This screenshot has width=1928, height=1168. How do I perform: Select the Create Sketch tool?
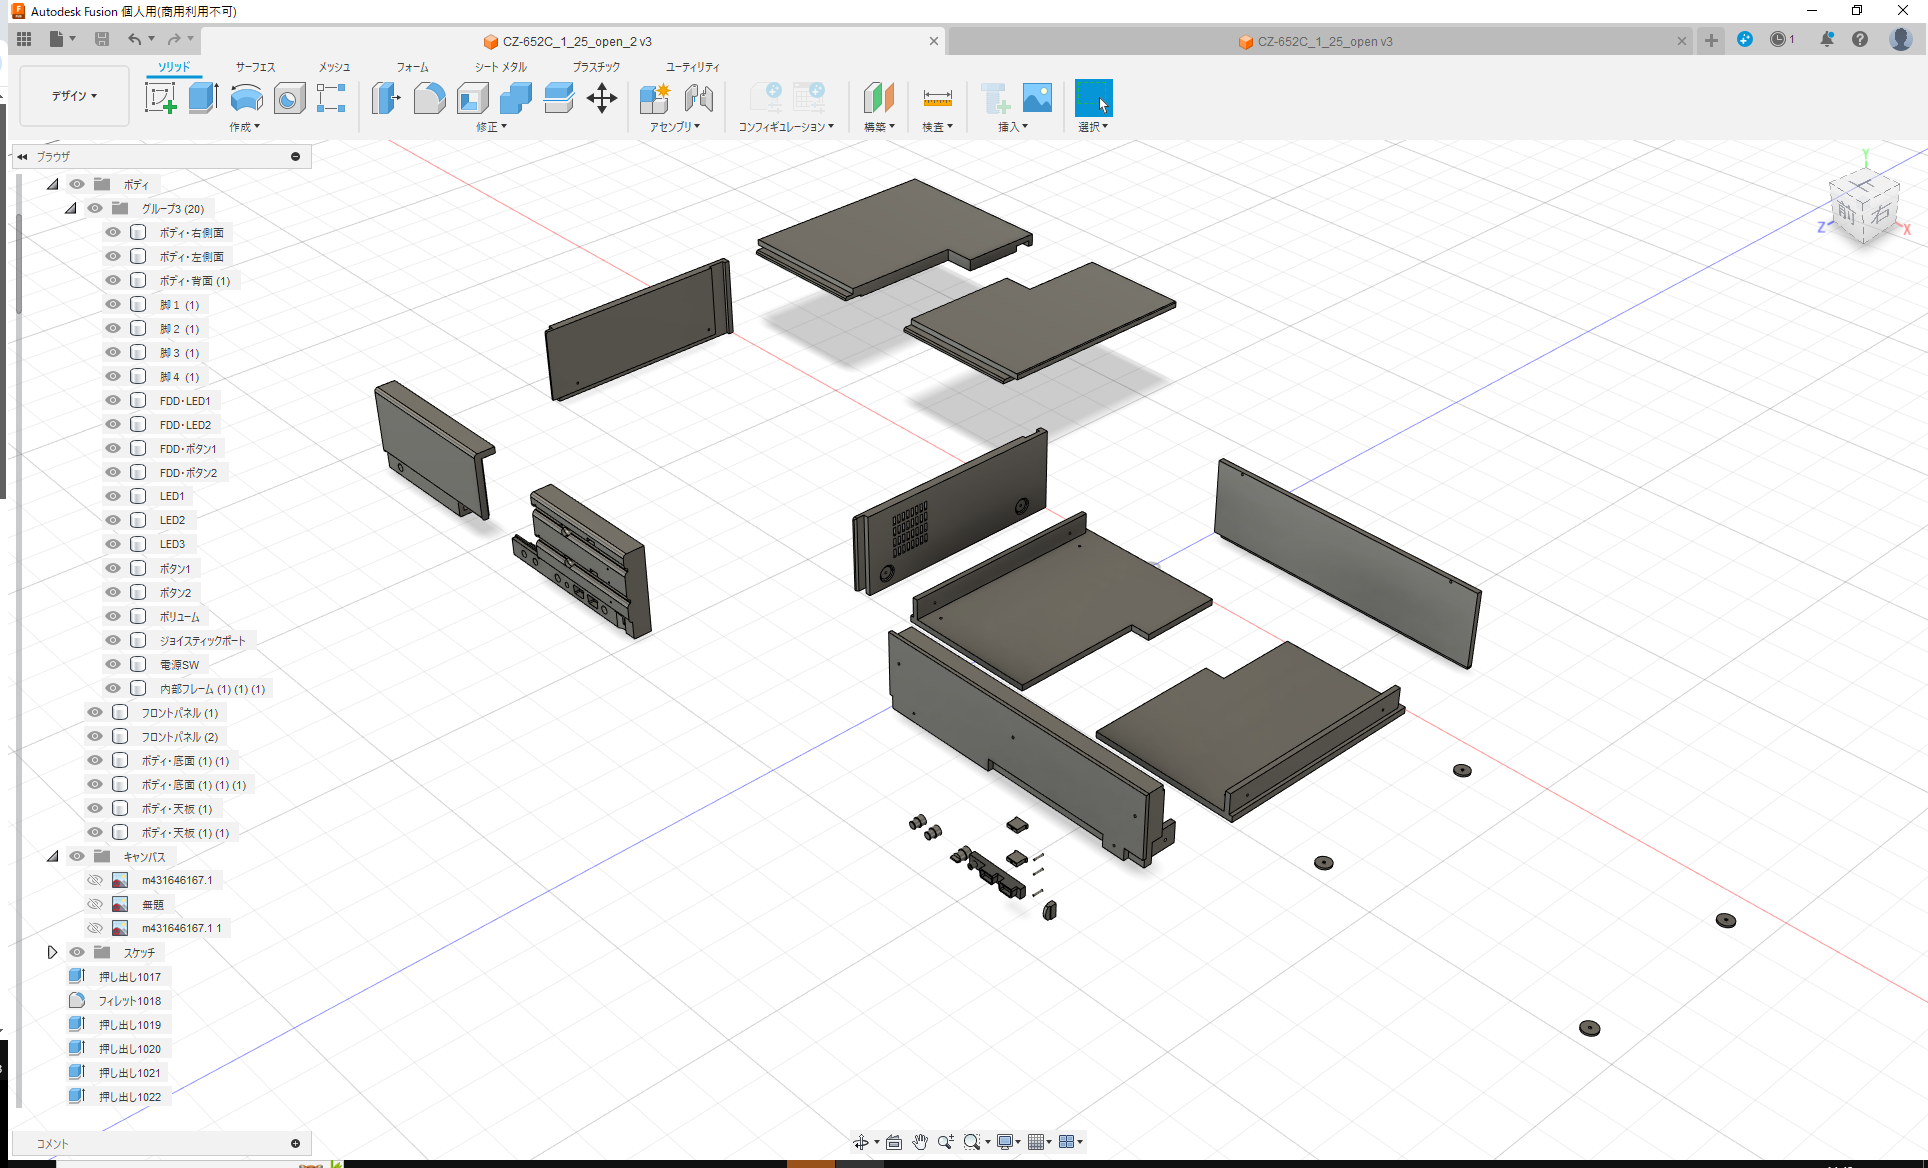pyautogui.click(x=161, y=97)
